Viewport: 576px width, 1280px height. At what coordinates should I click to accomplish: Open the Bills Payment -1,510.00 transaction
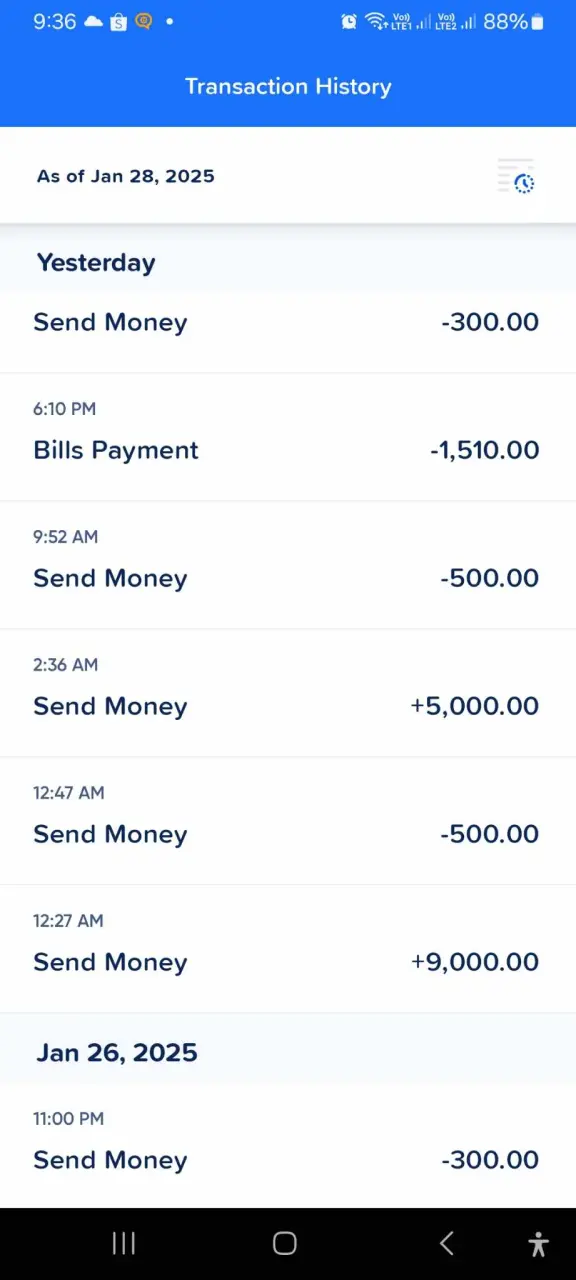pyautogui.click(x=288, y=437)
